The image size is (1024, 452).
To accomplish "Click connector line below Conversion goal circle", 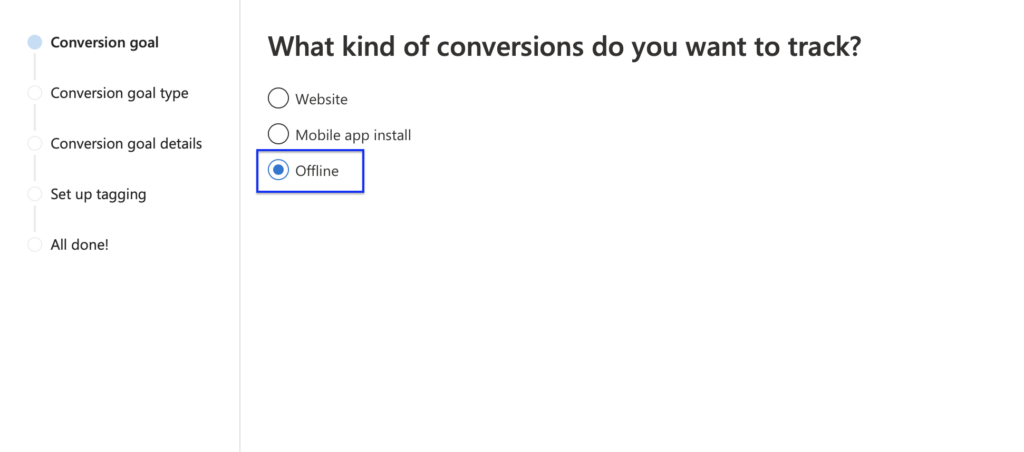I will (35, 67).
